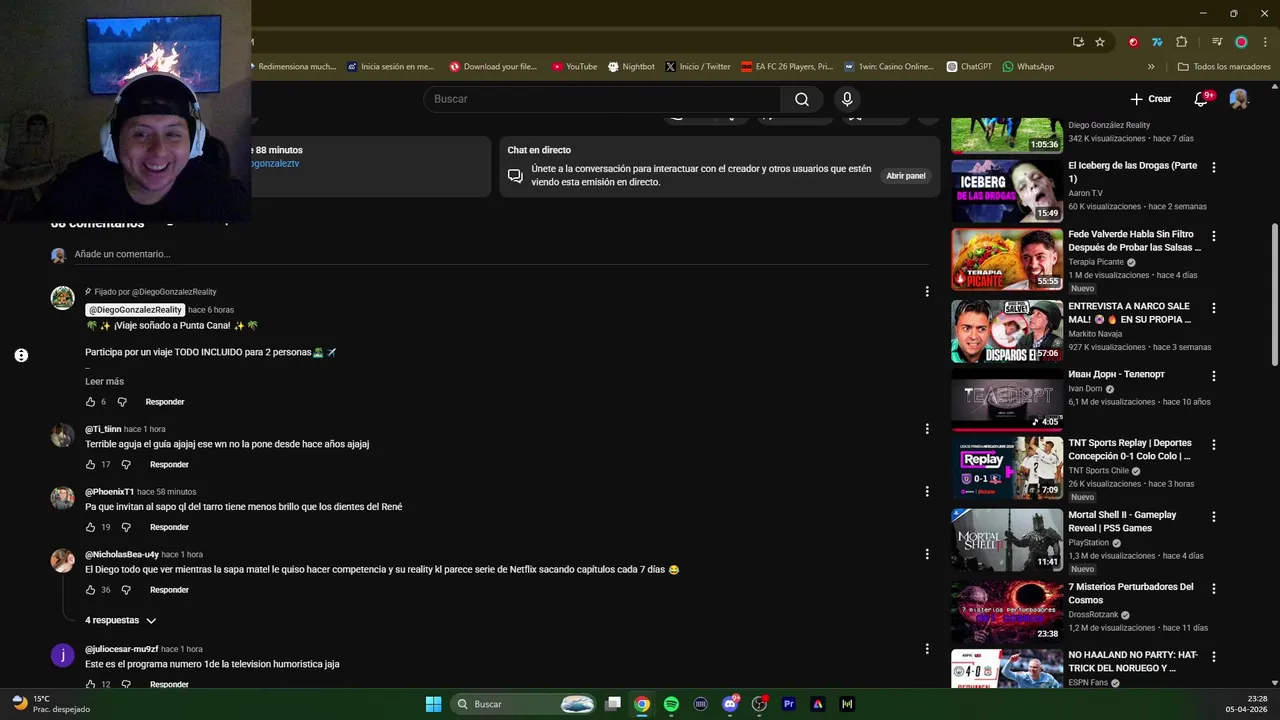Open TNT Sports Replay thumbnail

1006,468
